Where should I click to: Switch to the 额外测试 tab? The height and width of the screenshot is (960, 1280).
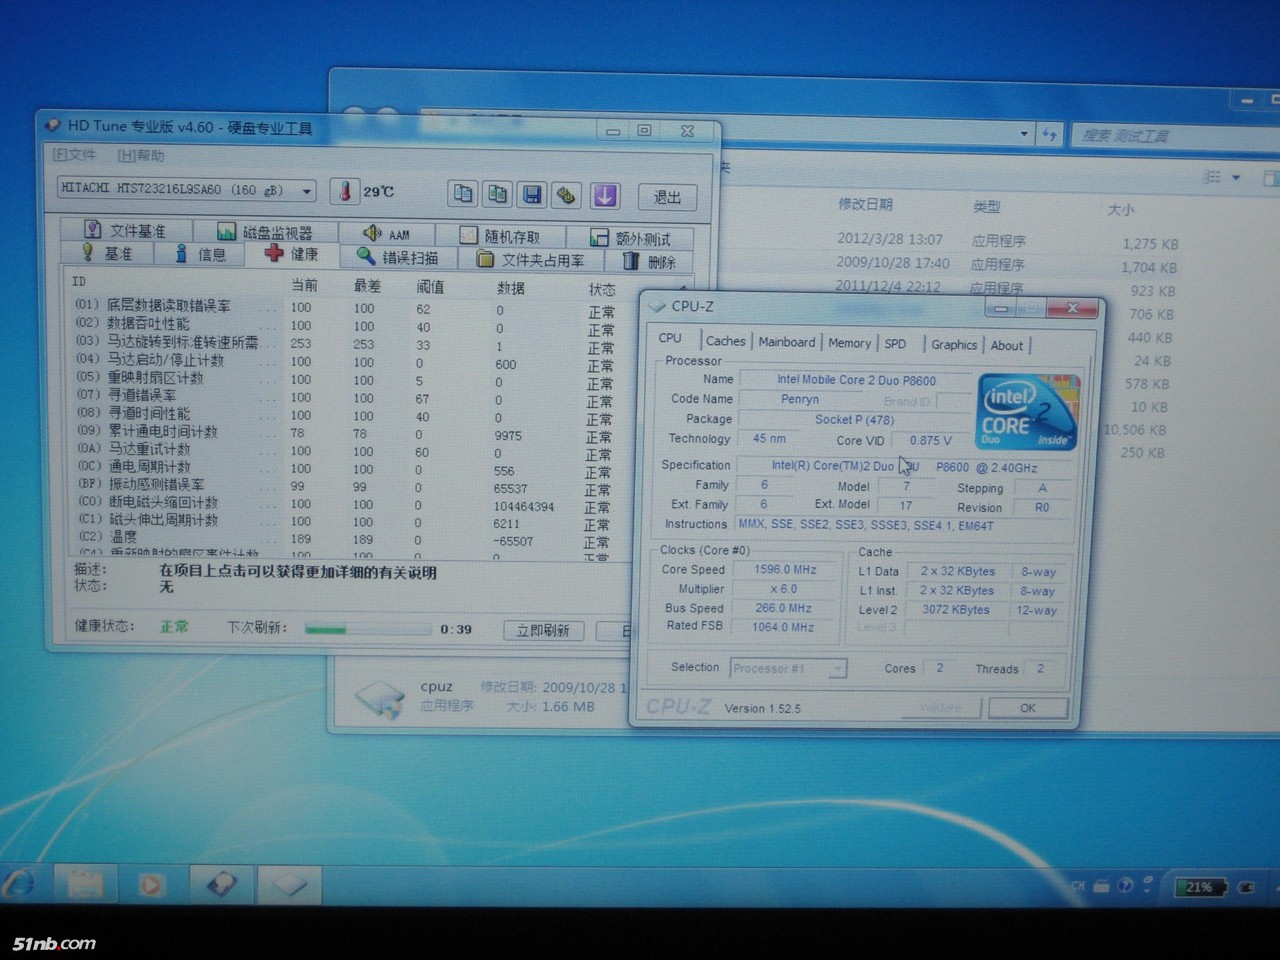coord(631,238)
